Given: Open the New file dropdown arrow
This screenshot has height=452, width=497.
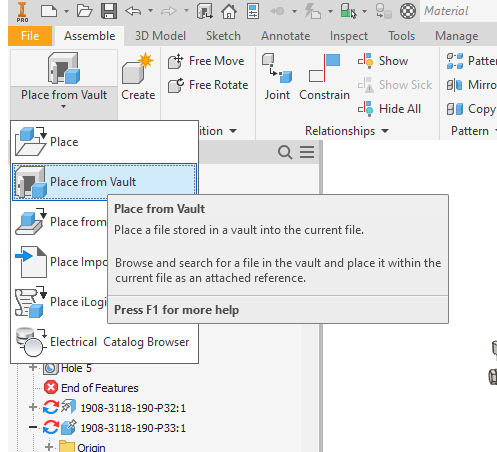Looking at the screenshot, I should tap(66, 11).
